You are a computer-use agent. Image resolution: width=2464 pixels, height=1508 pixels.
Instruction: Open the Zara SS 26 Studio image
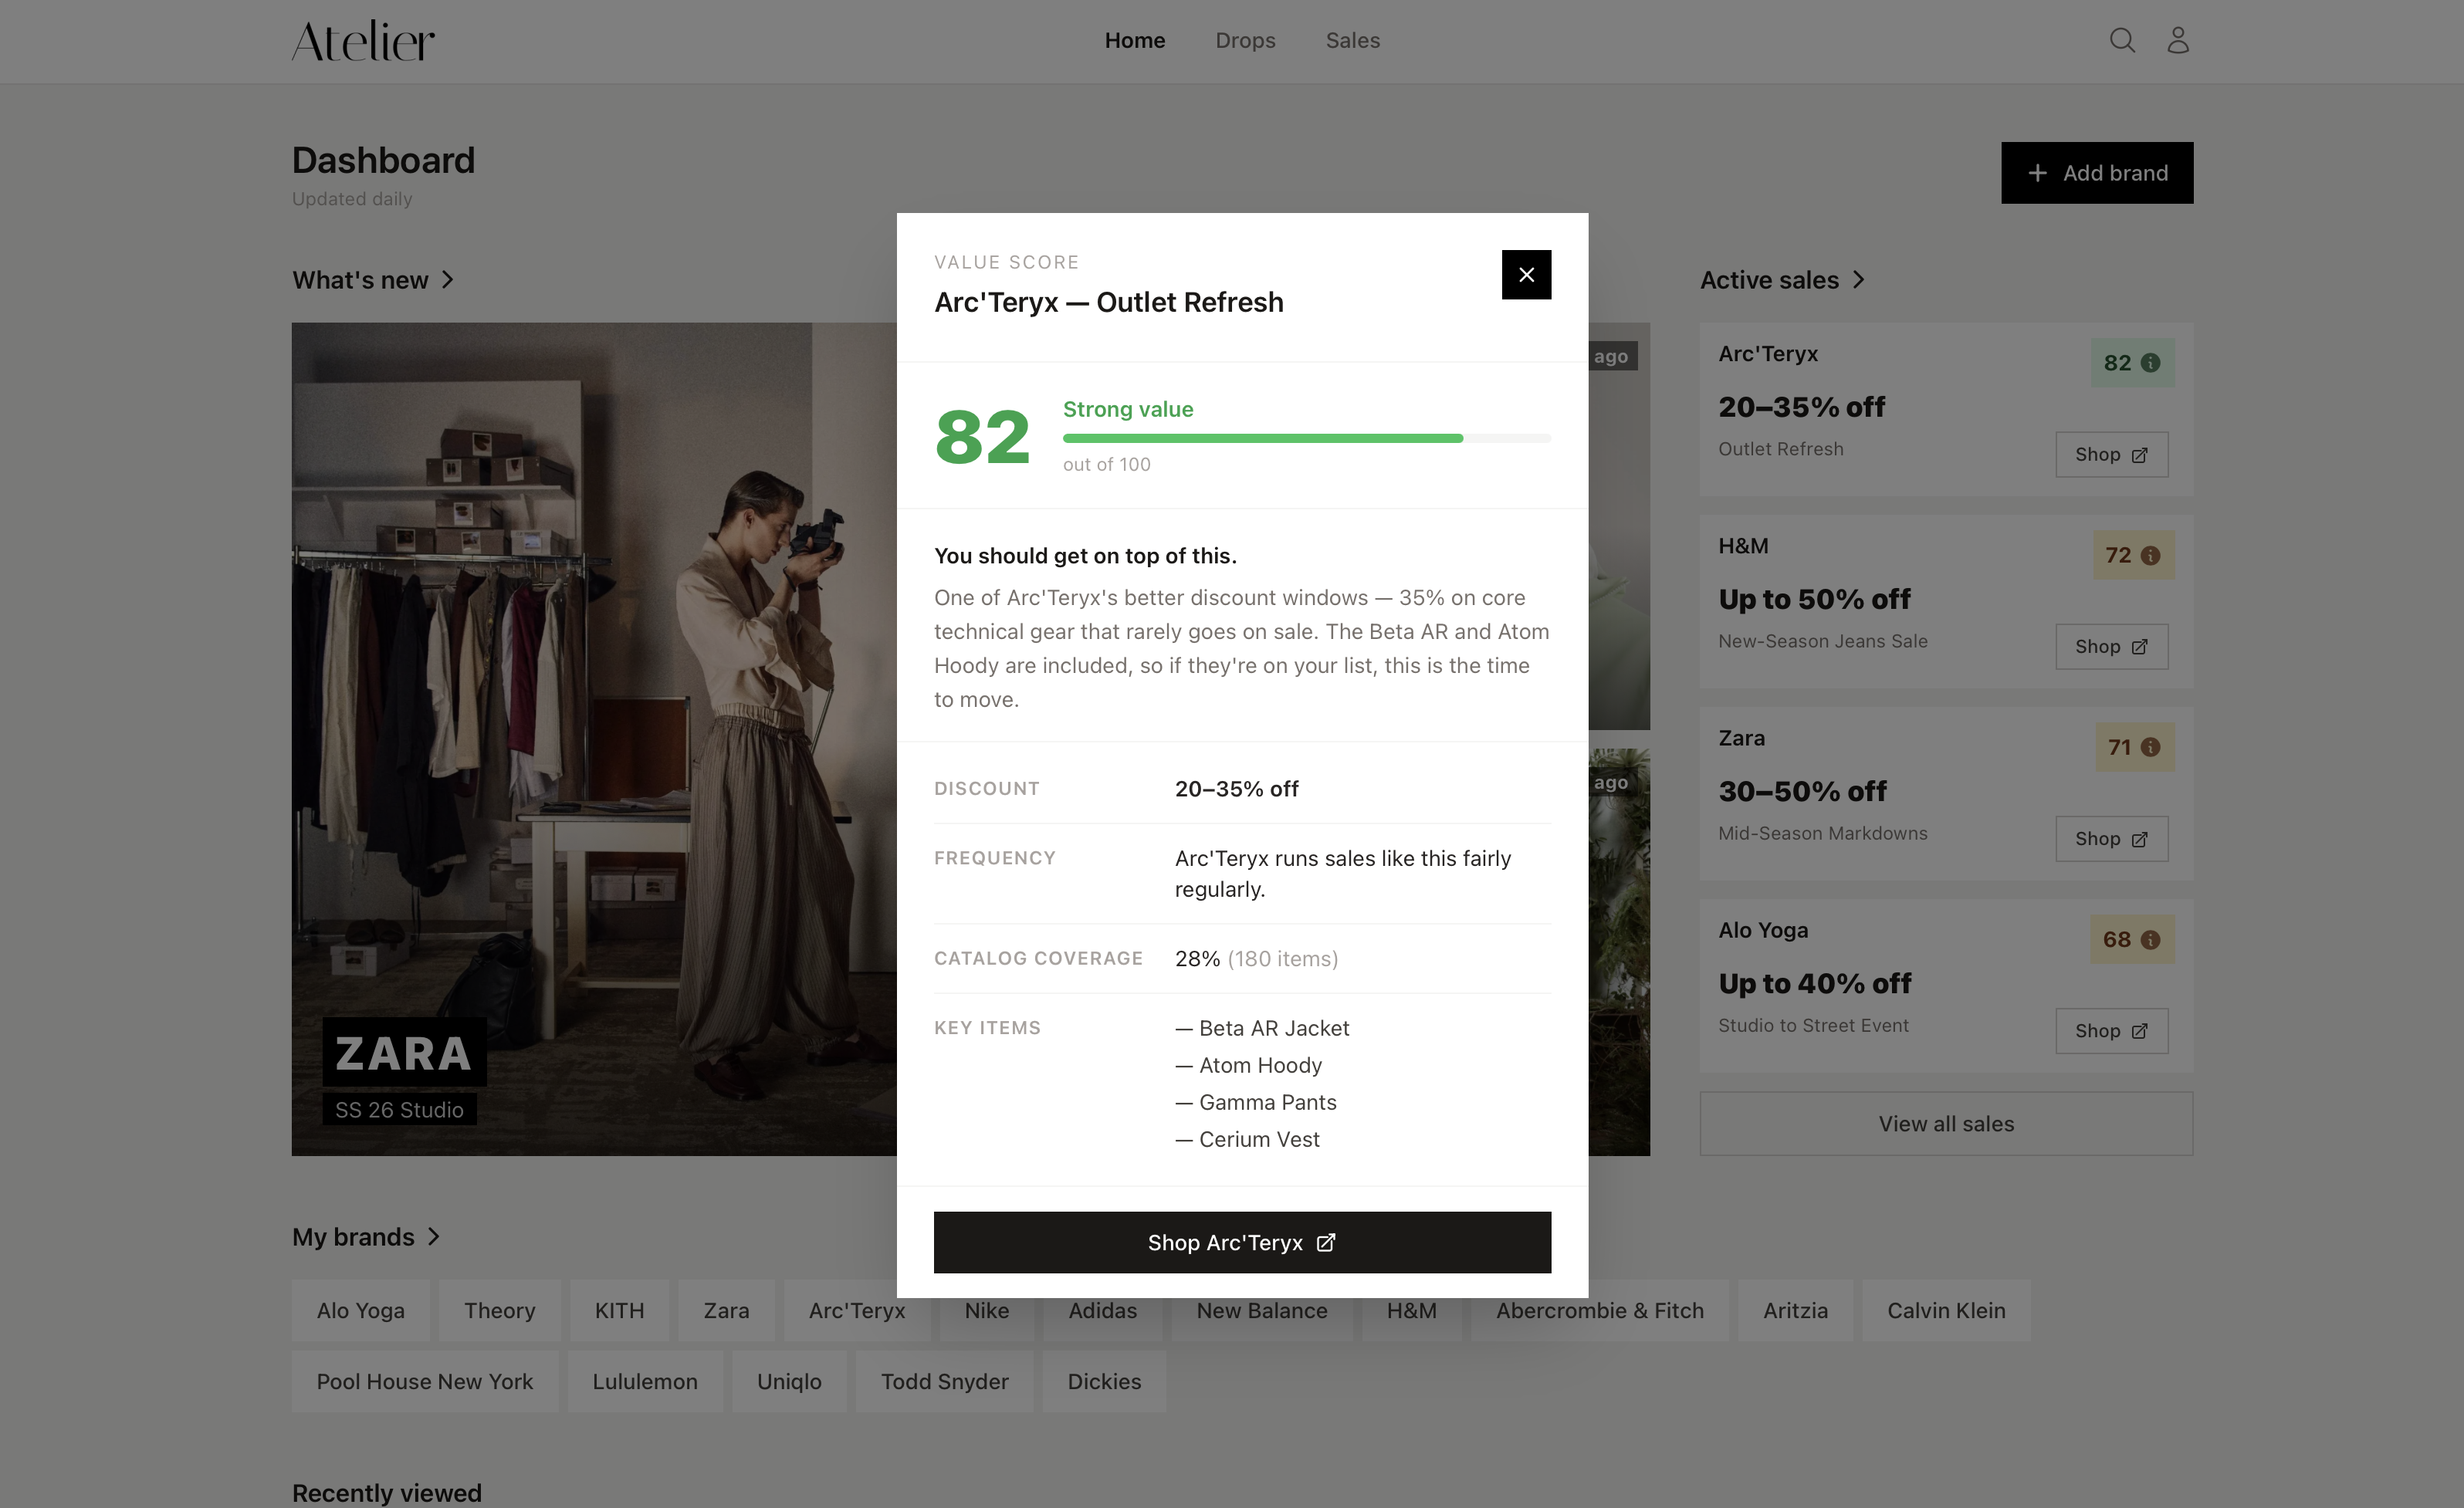click(594, 738)
